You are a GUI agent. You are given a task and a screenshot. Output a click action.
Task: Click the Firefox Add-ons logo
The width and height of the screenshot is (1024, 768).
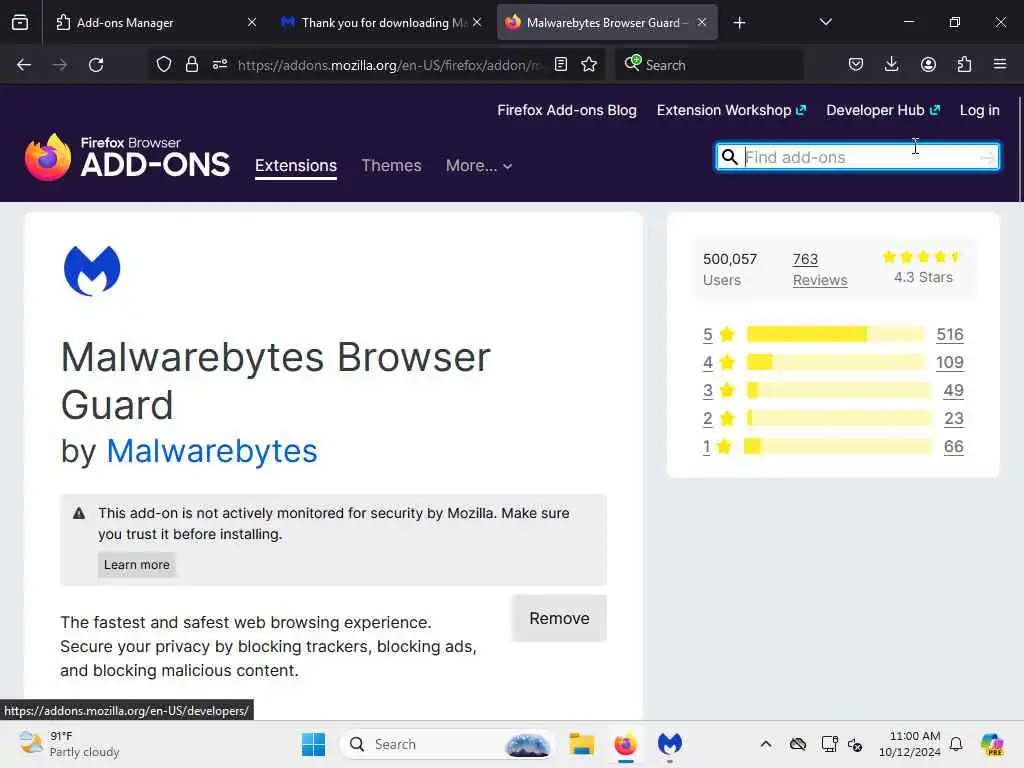click(127, 157)
